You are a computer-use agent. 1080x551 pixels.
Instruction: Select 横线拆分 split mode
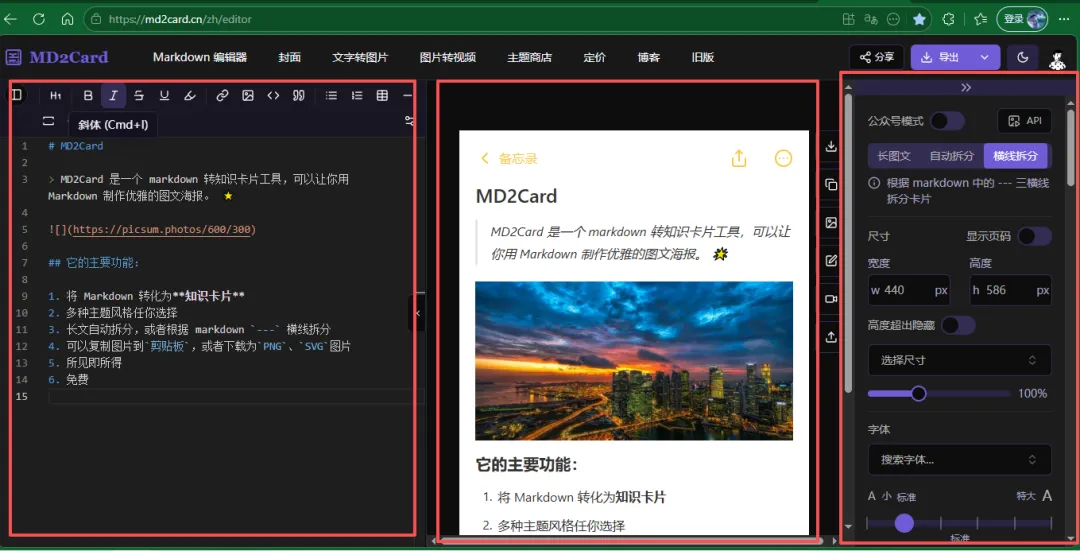coord(1015,156)
